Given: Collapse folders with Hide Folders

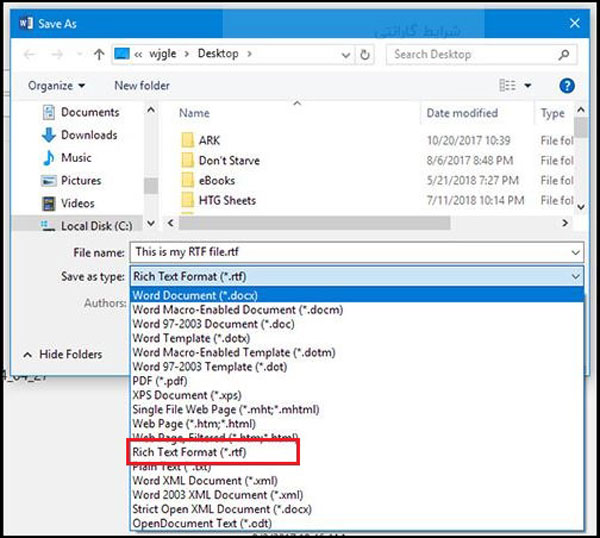Looking at the screenshot, I should click(x=63, y=354).
